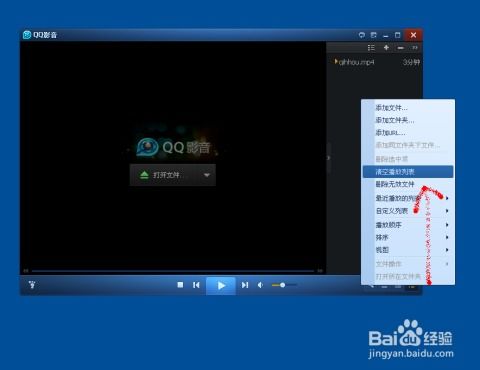Mute audio with the speaker icon
This screenshot has width=480, height=370.
tap(260, 285)
